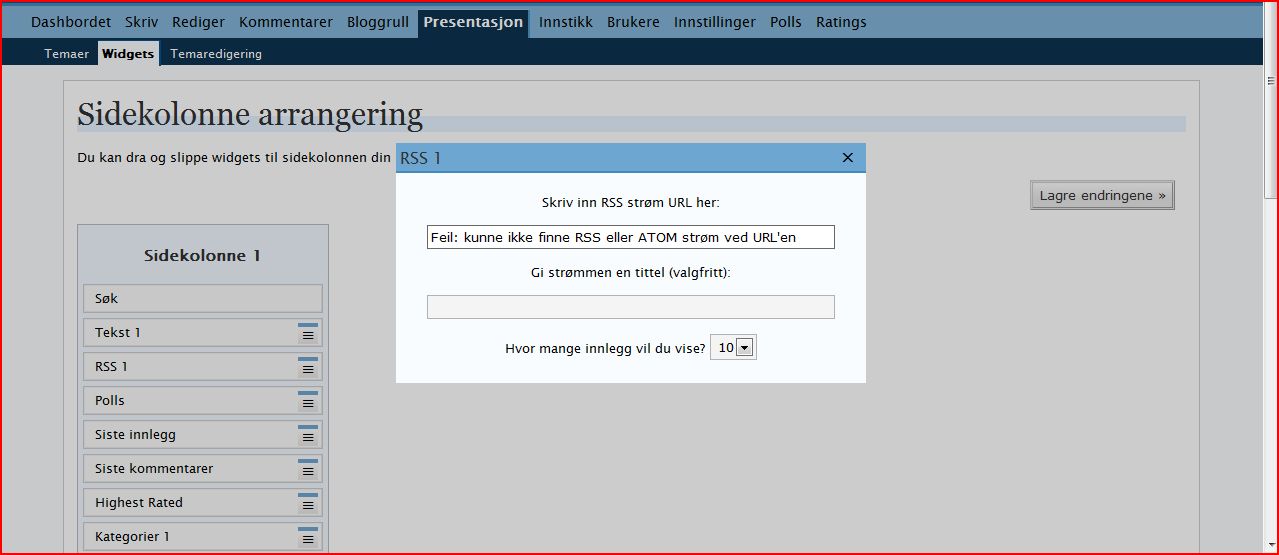Viewport: 1279px width, 555px height.
Task: Open Polls widget options icon
Action: click(308, 401)
